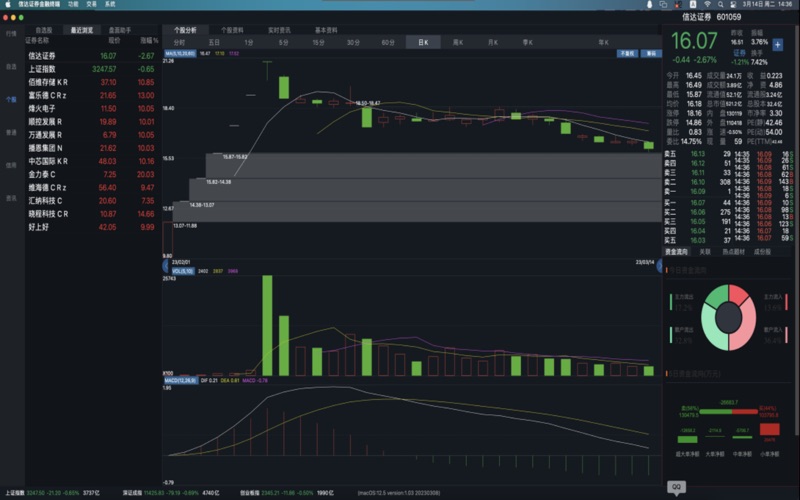The width and height of the screenshot is (800, 500).
Task: Click the QQ penguin icon in the menu bar
Action: 649,4
